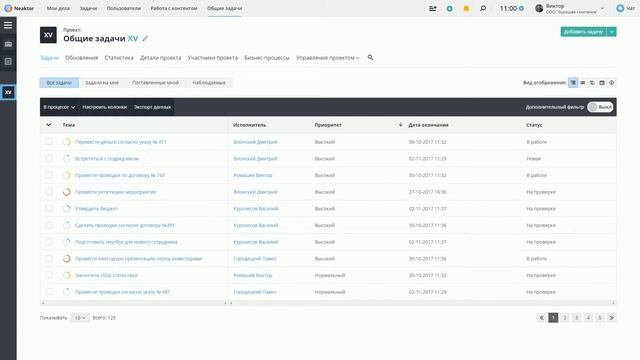Show the 'Задачи на мне' filter tab
640x360 pixels.
pyautogui.click(x=102, y=83)
